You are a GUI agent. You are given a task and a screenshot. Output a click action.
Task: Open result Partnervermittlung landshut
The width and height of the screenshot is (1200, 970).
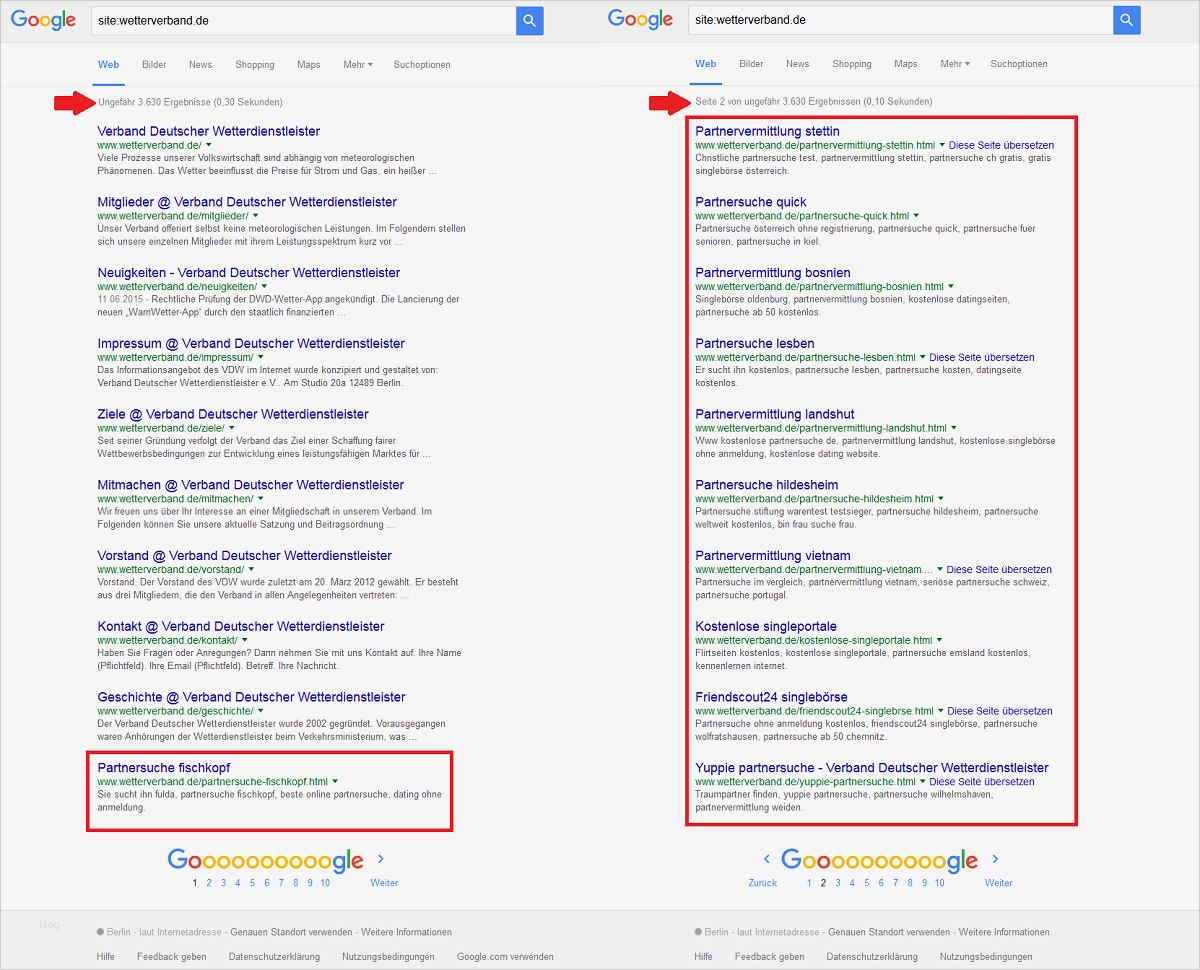coord(775,414)
